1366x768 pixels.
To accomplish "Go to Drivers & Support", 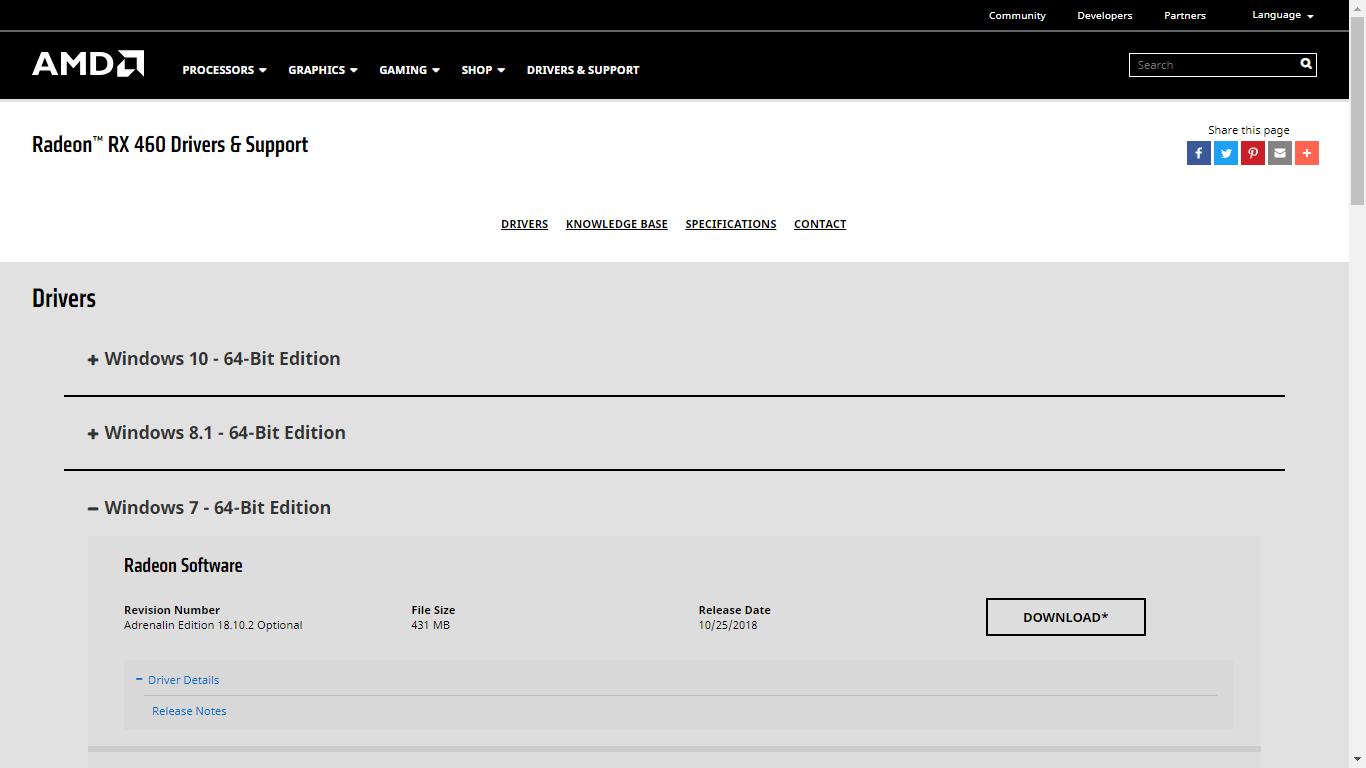I will [583, 70].
